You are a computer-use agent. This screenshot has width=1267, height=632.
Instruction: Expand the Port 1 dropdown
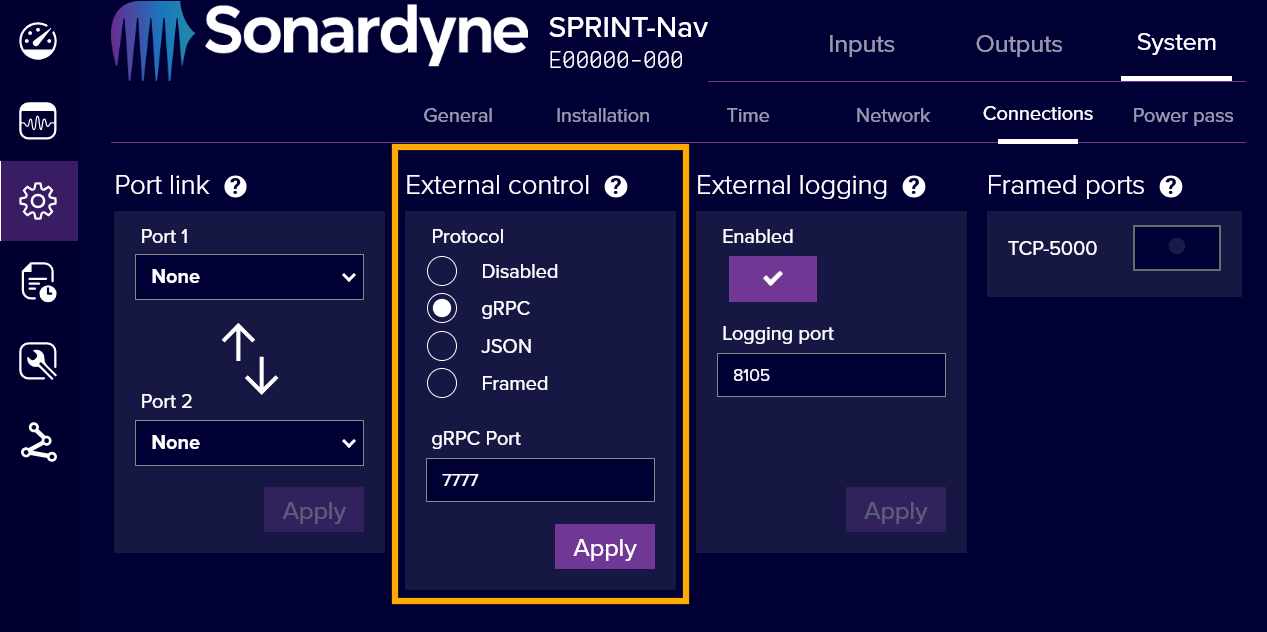click(249, 277)
